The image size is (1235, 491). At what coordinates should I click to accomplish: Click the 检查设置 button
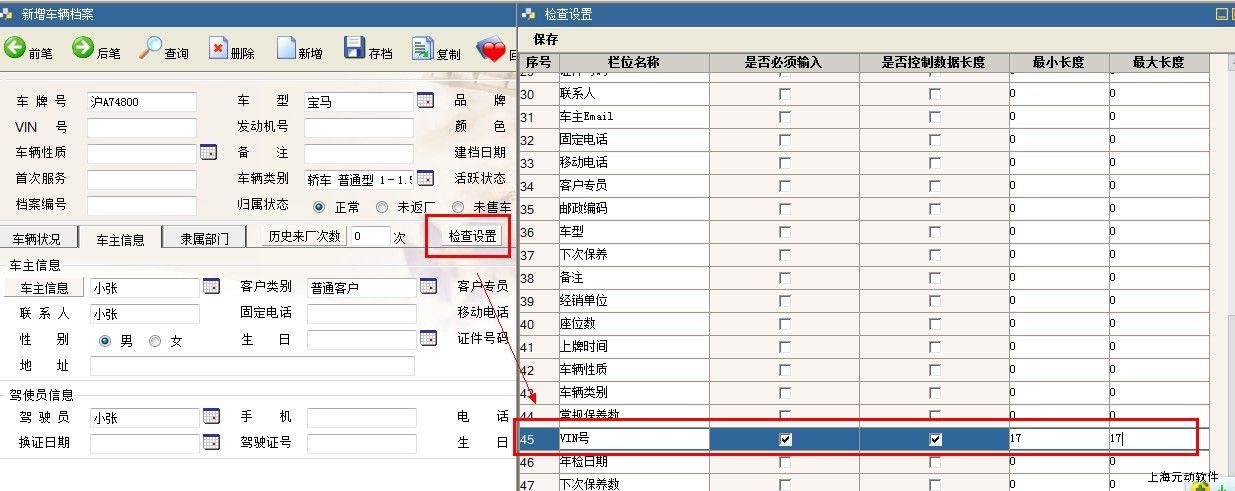pos(472,237)
